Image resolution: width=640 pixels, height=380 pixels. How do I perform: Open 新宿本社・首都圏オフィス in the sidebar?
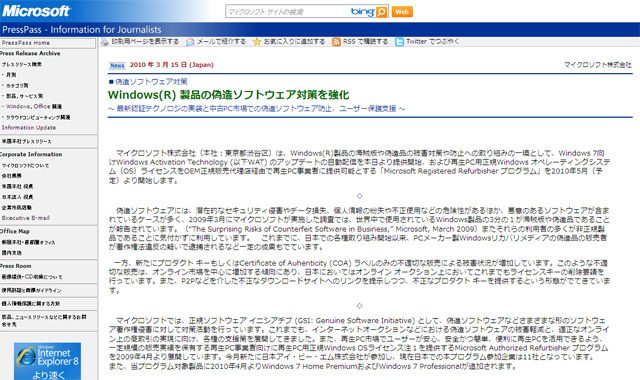(x=28, y=242)
